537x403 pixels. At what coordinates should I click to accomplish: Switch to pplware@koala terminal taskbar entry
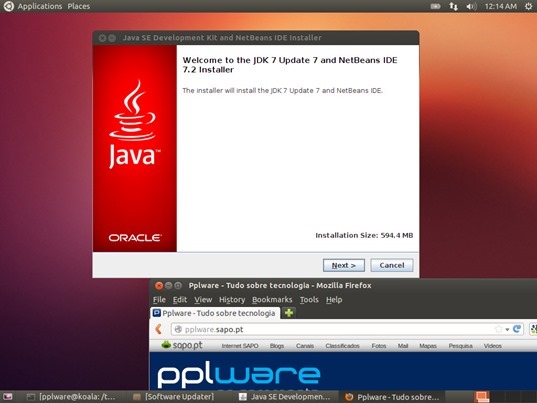click(x=71, y=397)
